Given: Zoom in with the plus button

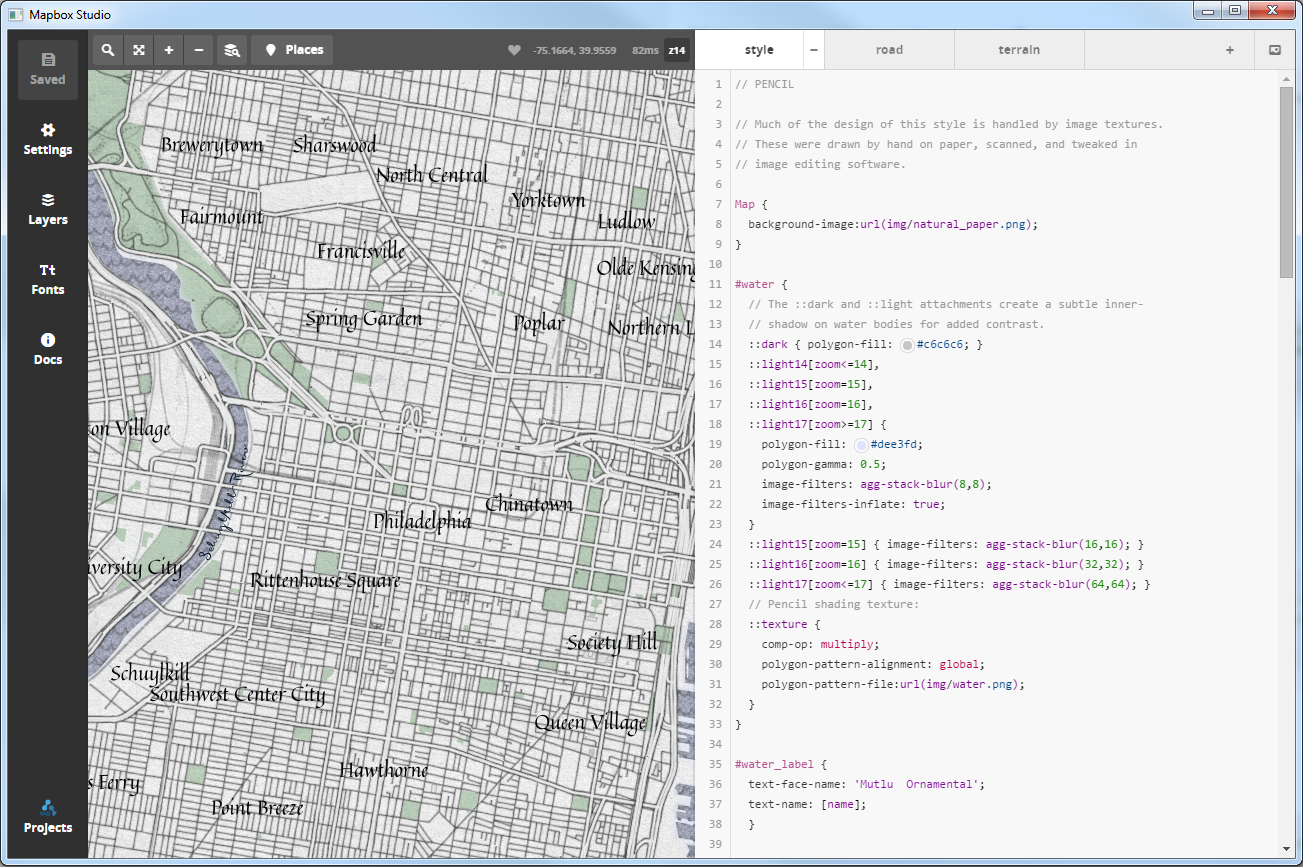Looking at the screenshot, I should (169, 50).
